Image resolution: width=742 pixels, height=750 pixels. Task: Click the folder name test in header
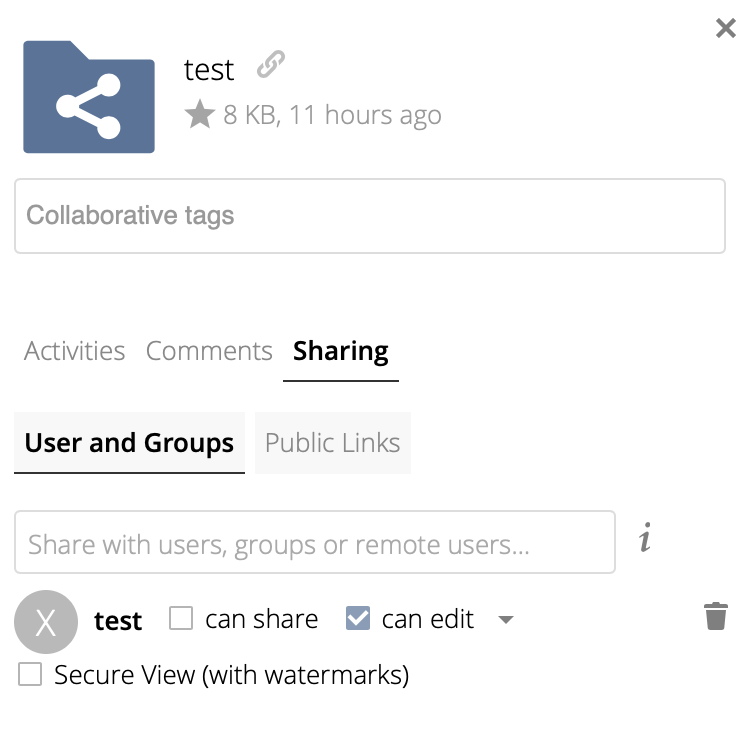click(x=209, y=70)
